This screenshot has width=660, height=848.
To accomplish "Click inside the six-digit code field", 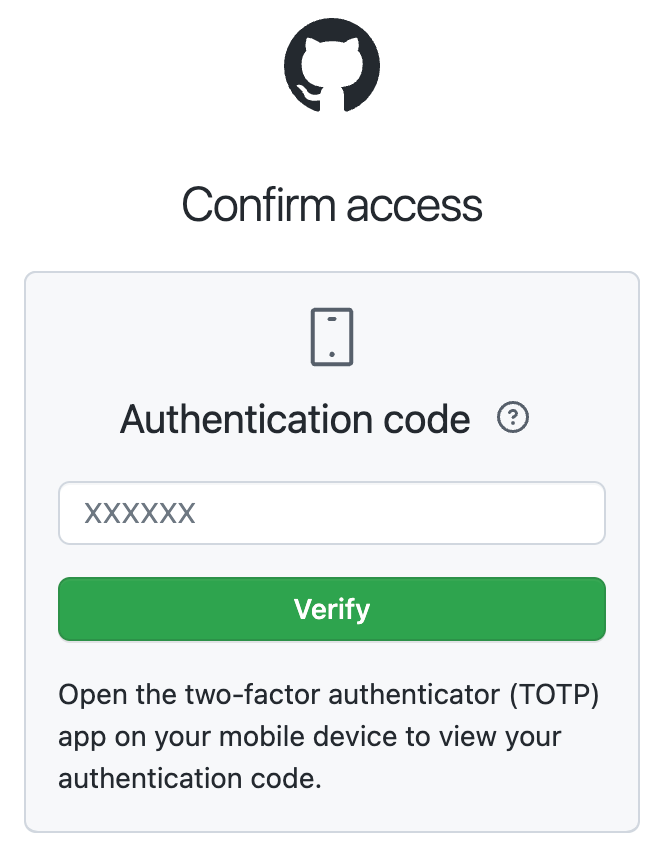I will click(332, 513).
